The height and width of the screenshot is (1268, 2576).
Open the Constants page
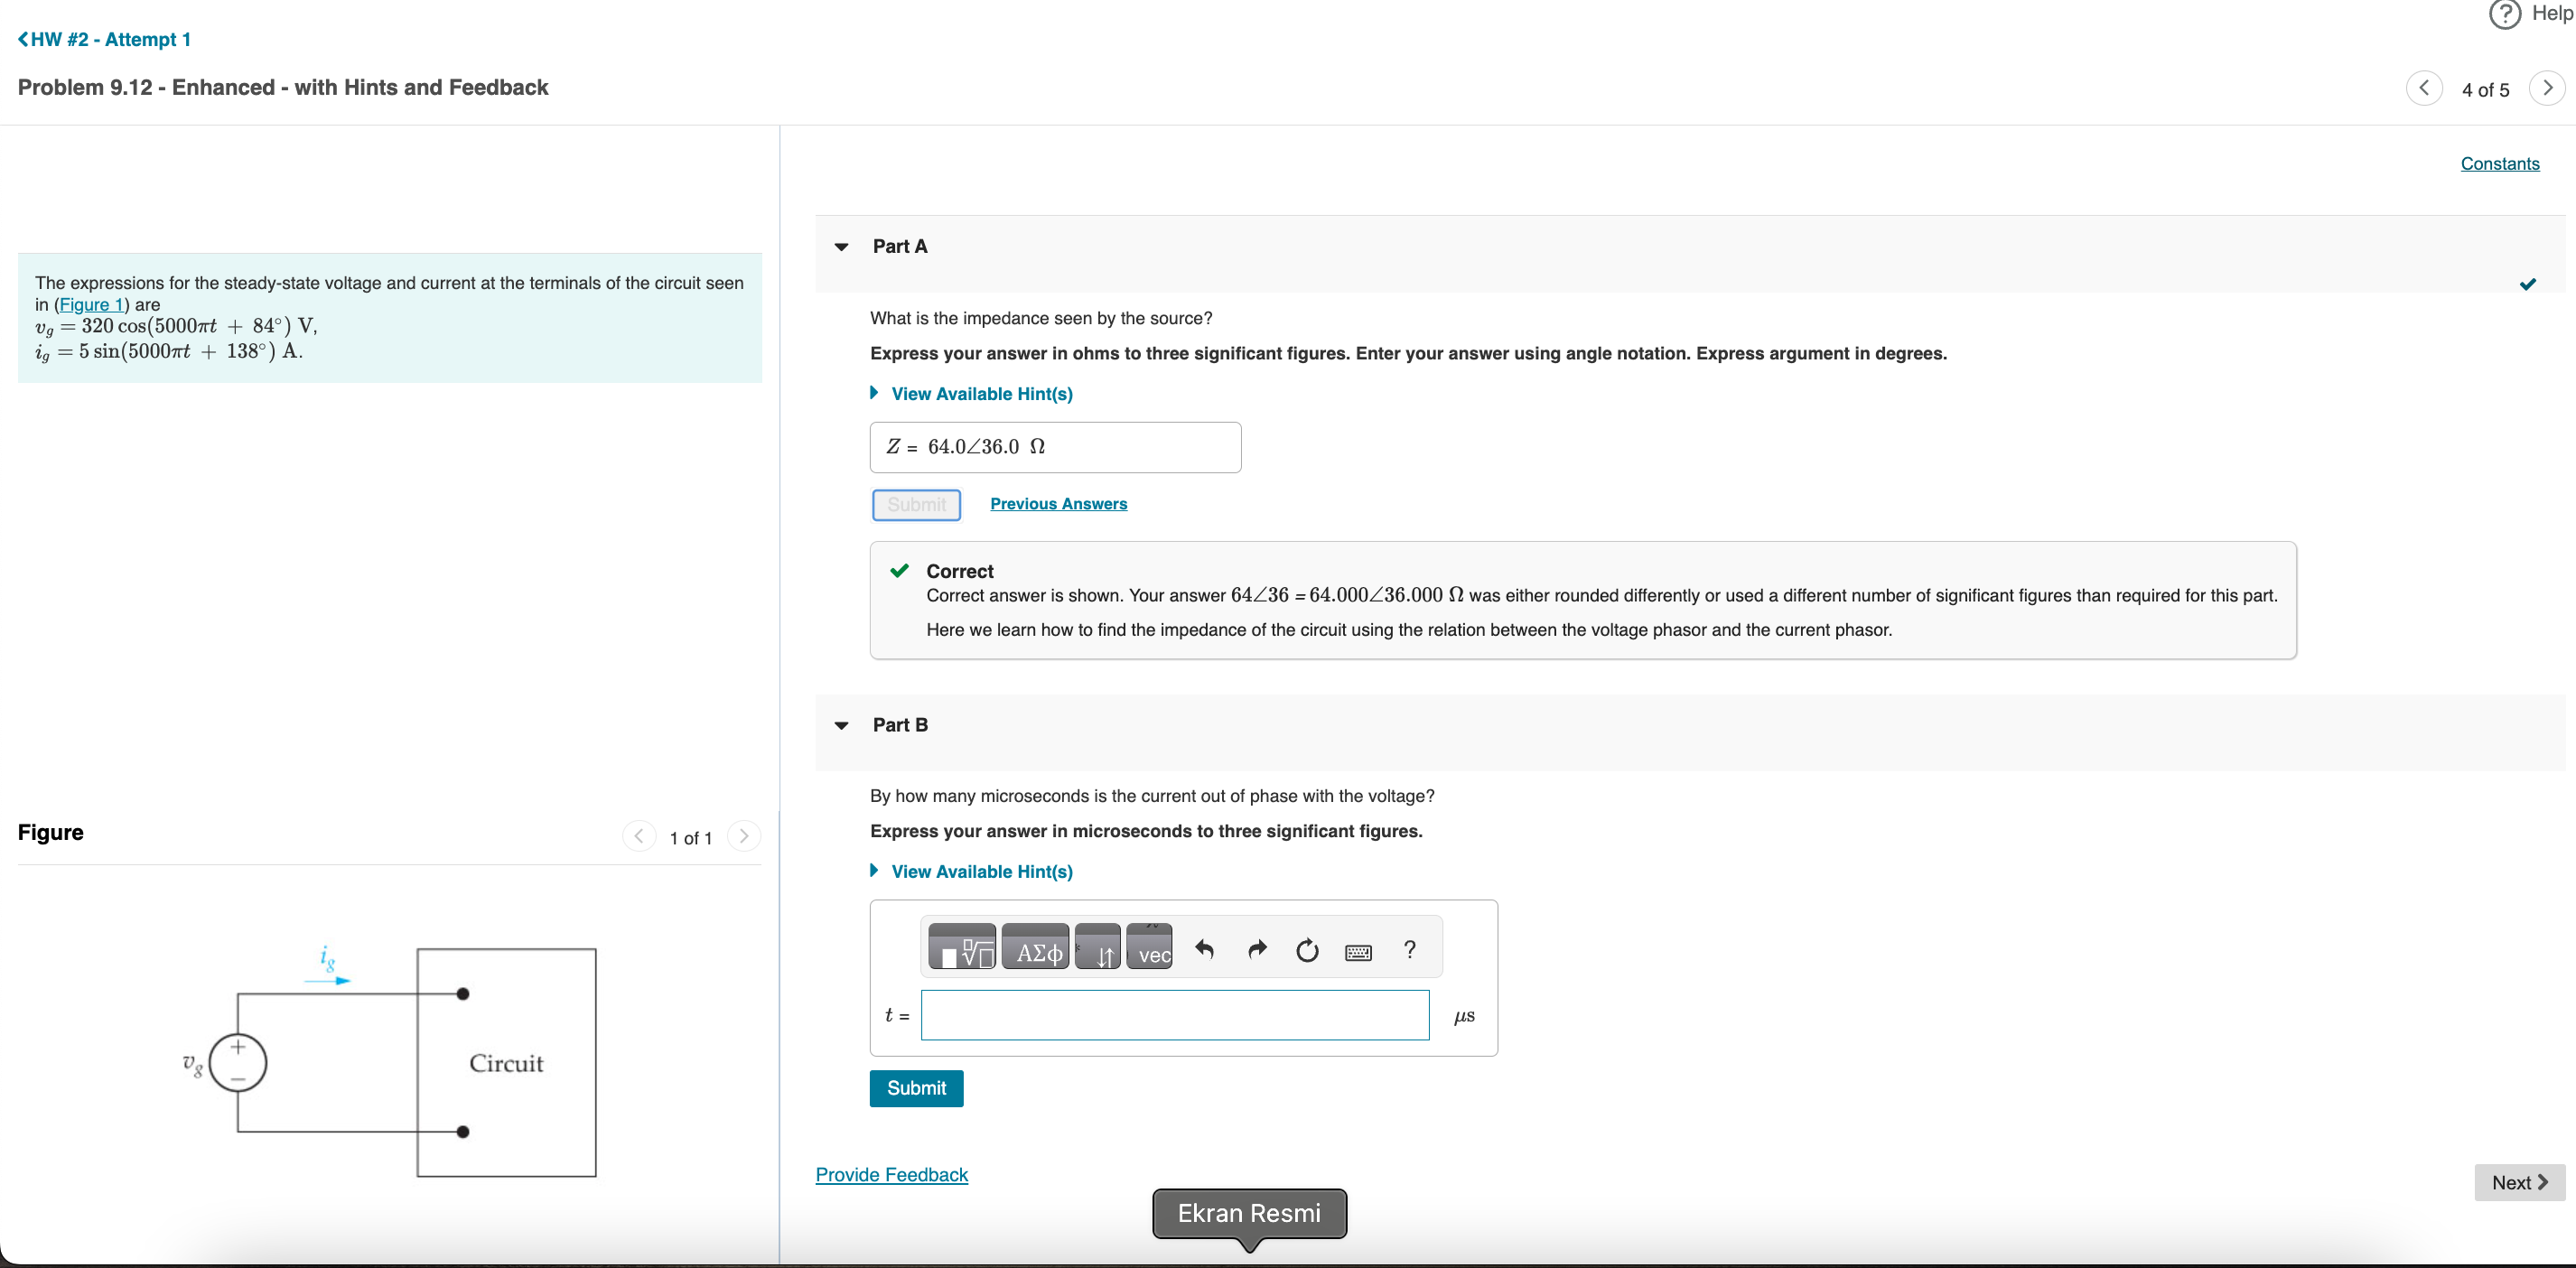2499,163
